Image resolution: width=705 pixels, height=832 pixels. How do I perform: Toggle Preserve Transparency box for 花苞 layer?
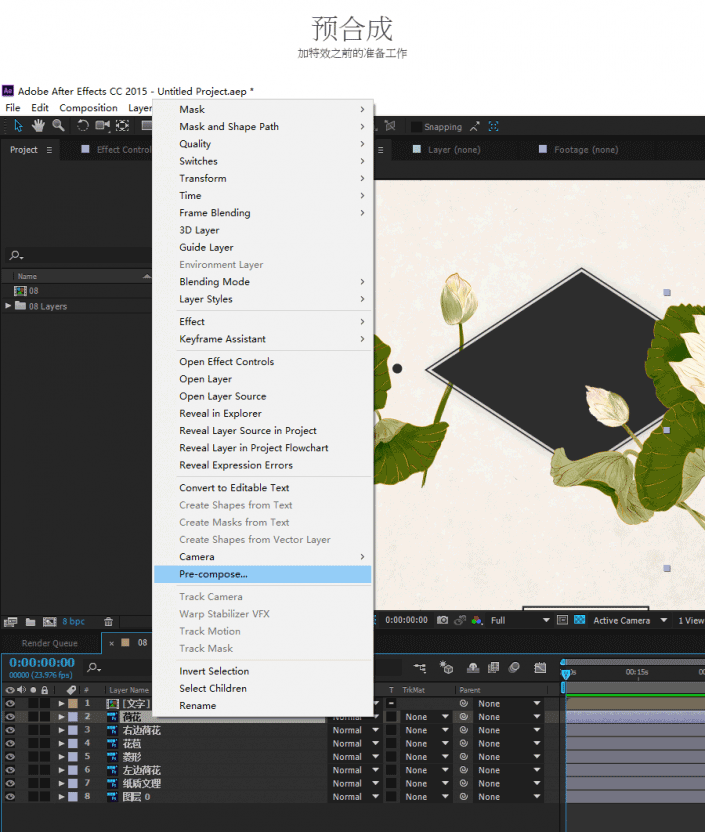click(x=391, y=743)
